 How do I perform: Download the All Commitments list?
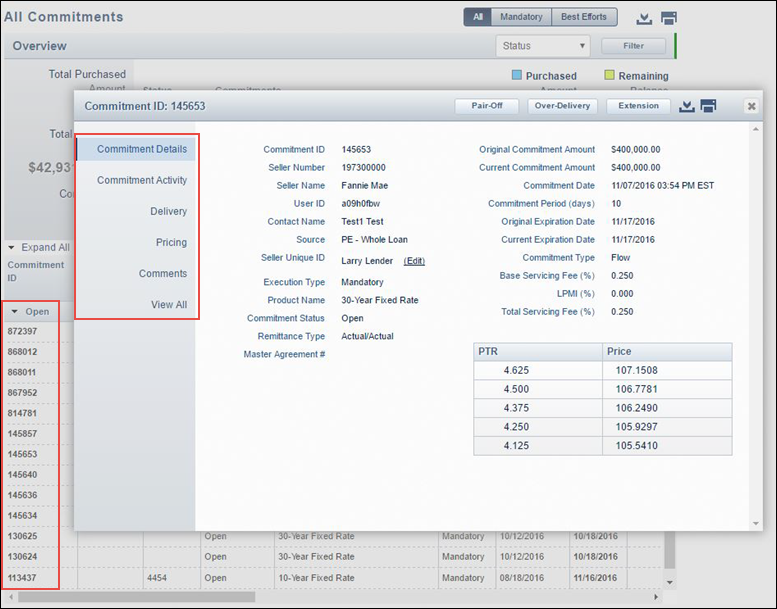[x=644, y=19]
